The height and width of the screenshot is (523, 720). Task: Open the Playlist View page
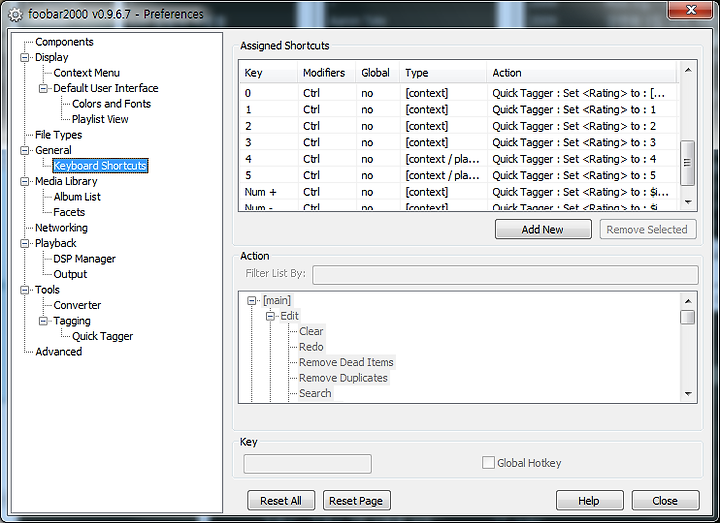point(100,119)
